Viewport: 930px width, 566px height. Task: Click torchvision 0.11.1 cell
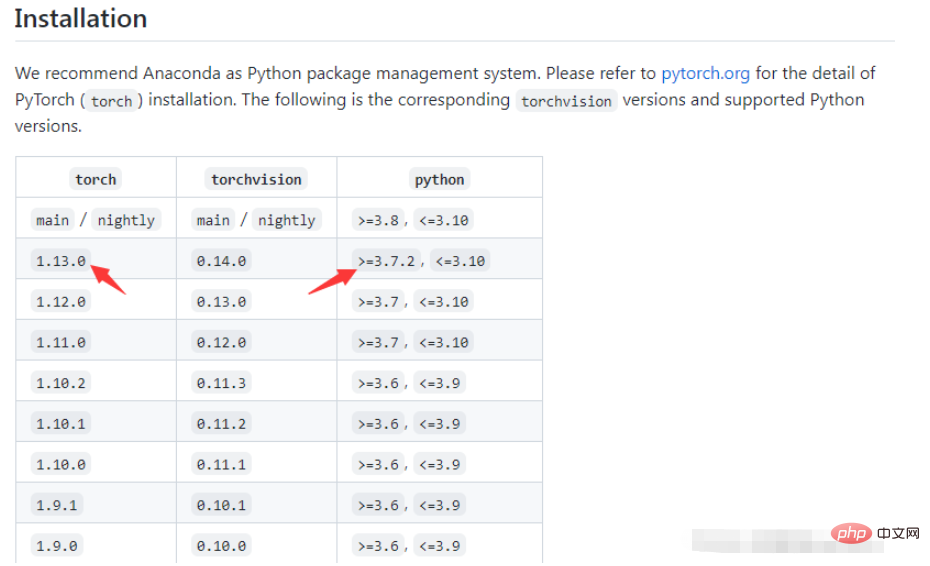[221, 464]
